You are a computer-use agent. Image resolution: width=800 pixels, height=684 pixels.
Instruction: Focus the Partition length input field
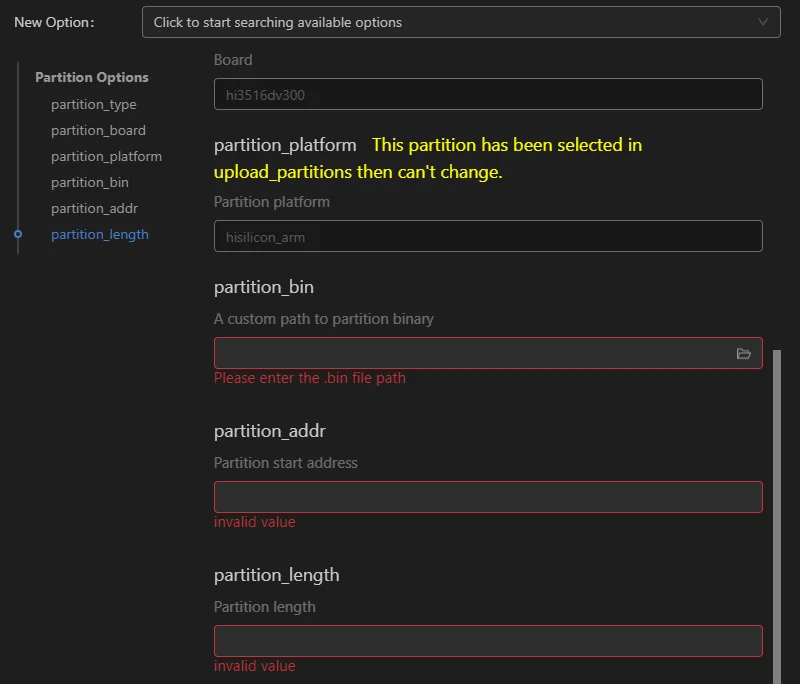click(x=488, y=641)
